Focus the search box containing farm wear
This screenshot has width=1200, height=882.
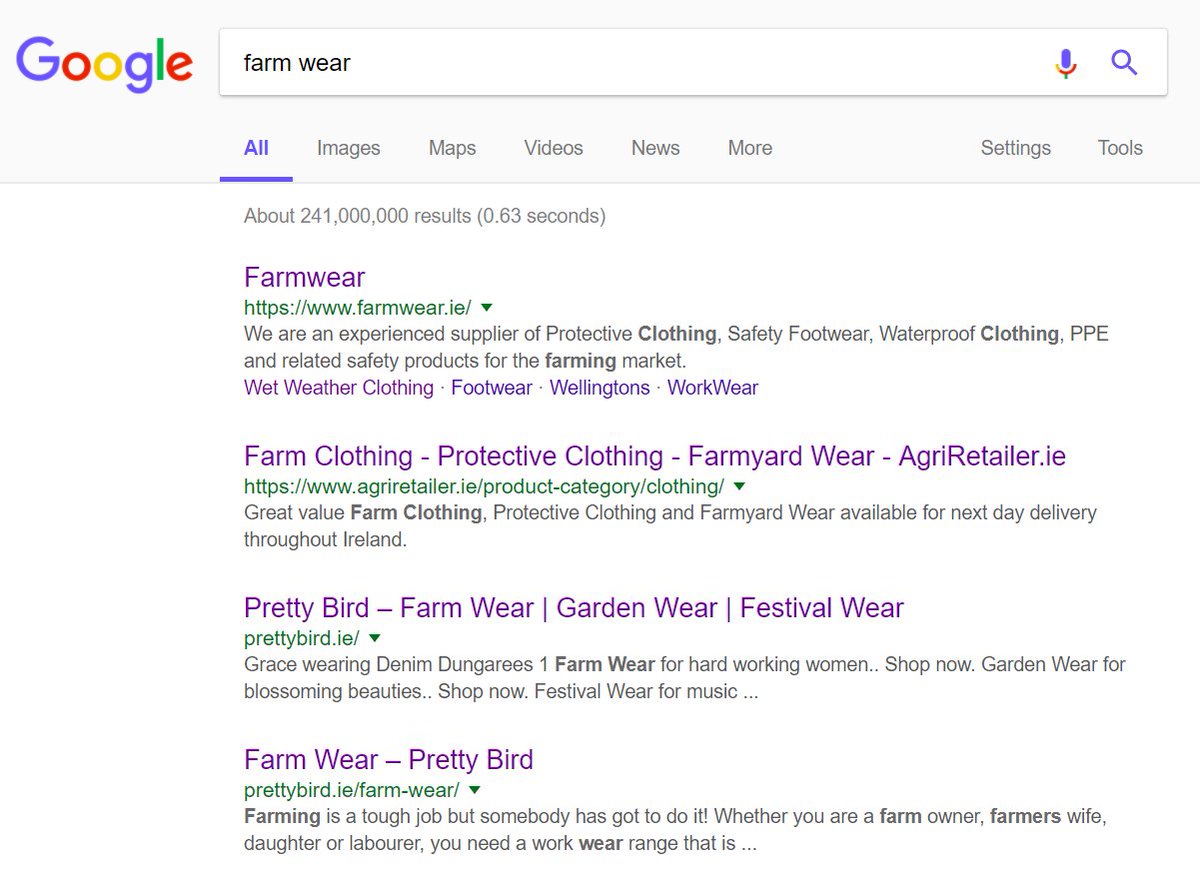click(693, 62)
